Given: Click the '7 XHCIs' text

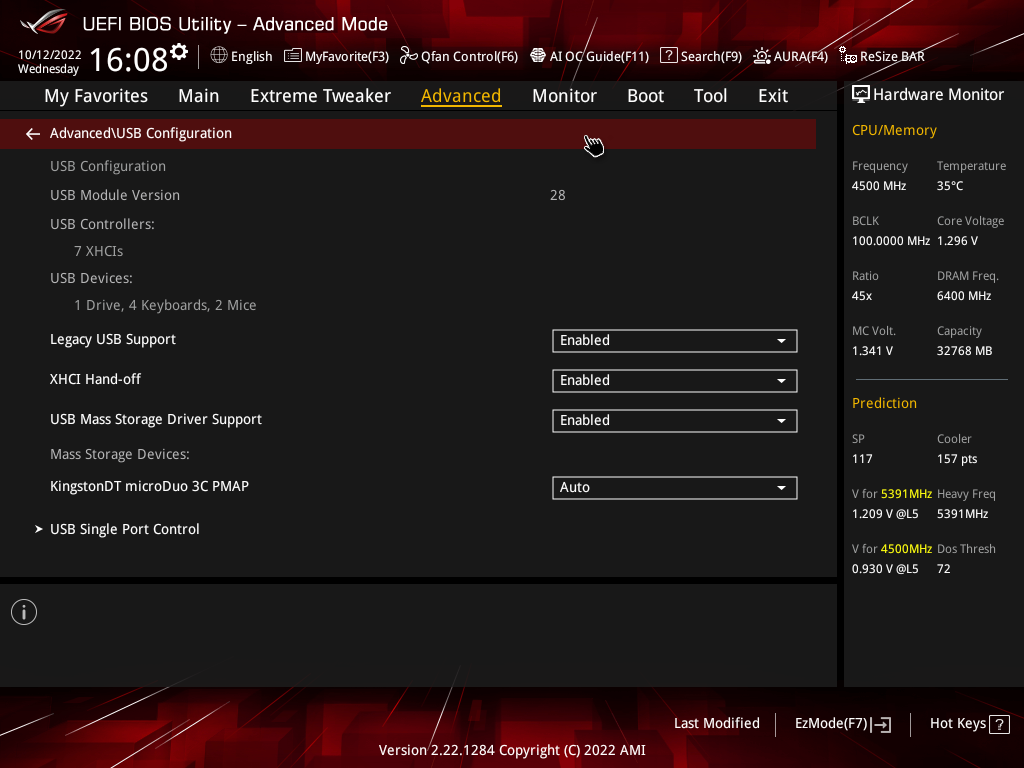Looking at the screenshot, I should 99,251.
